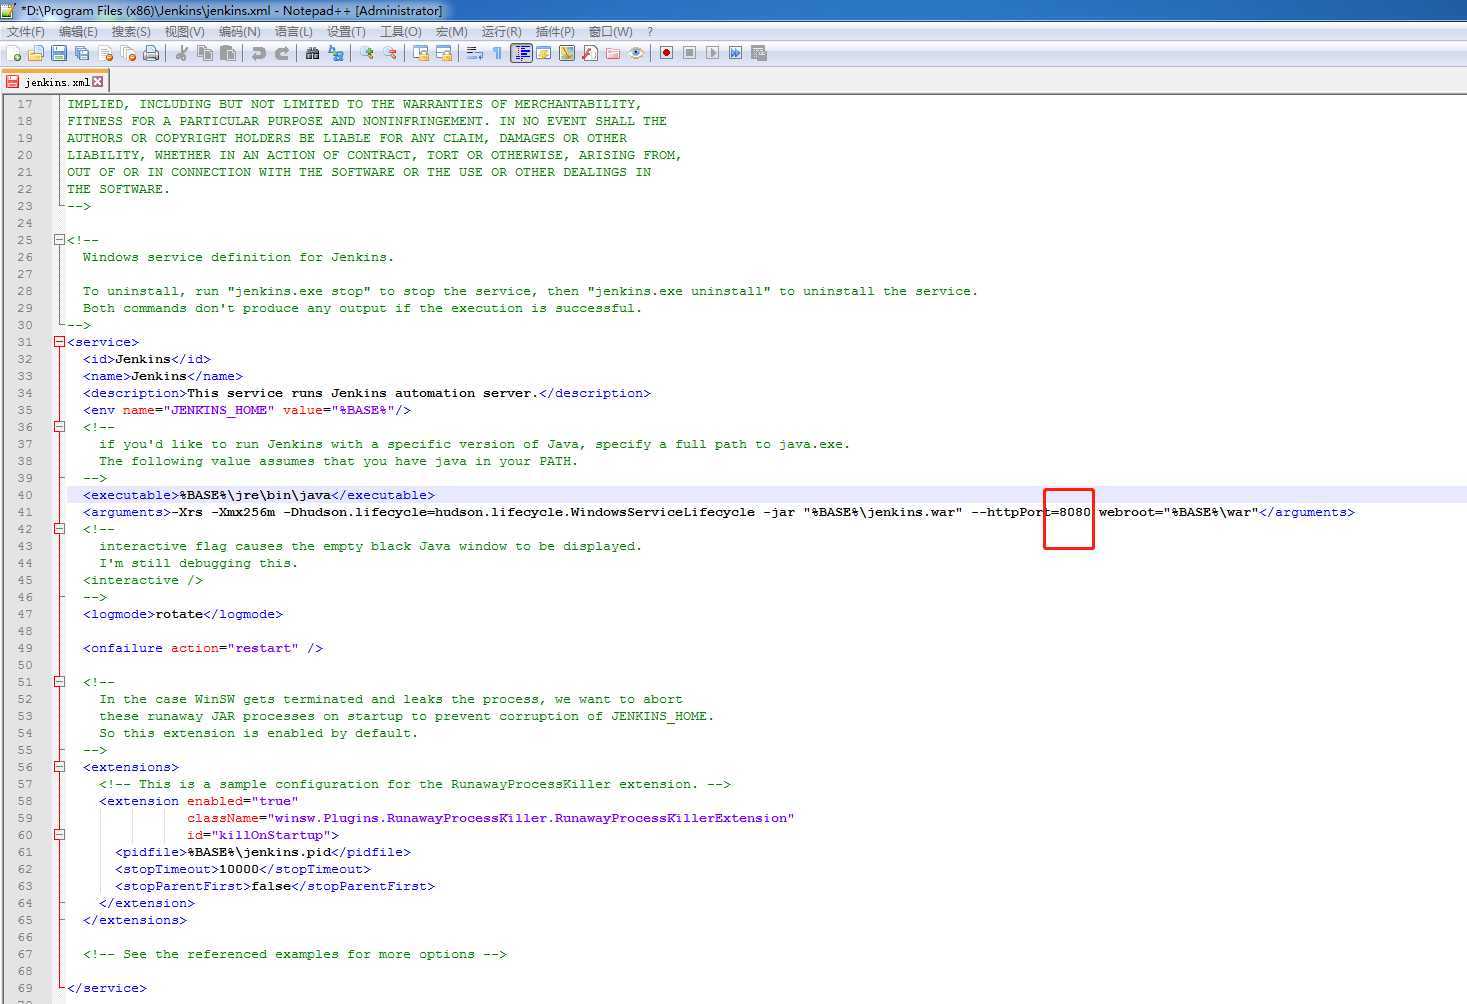Viewport: 1467px width, 1004px height.
Task: Toggle Show All Characters pilcrow icon
Action: [497, 53]
